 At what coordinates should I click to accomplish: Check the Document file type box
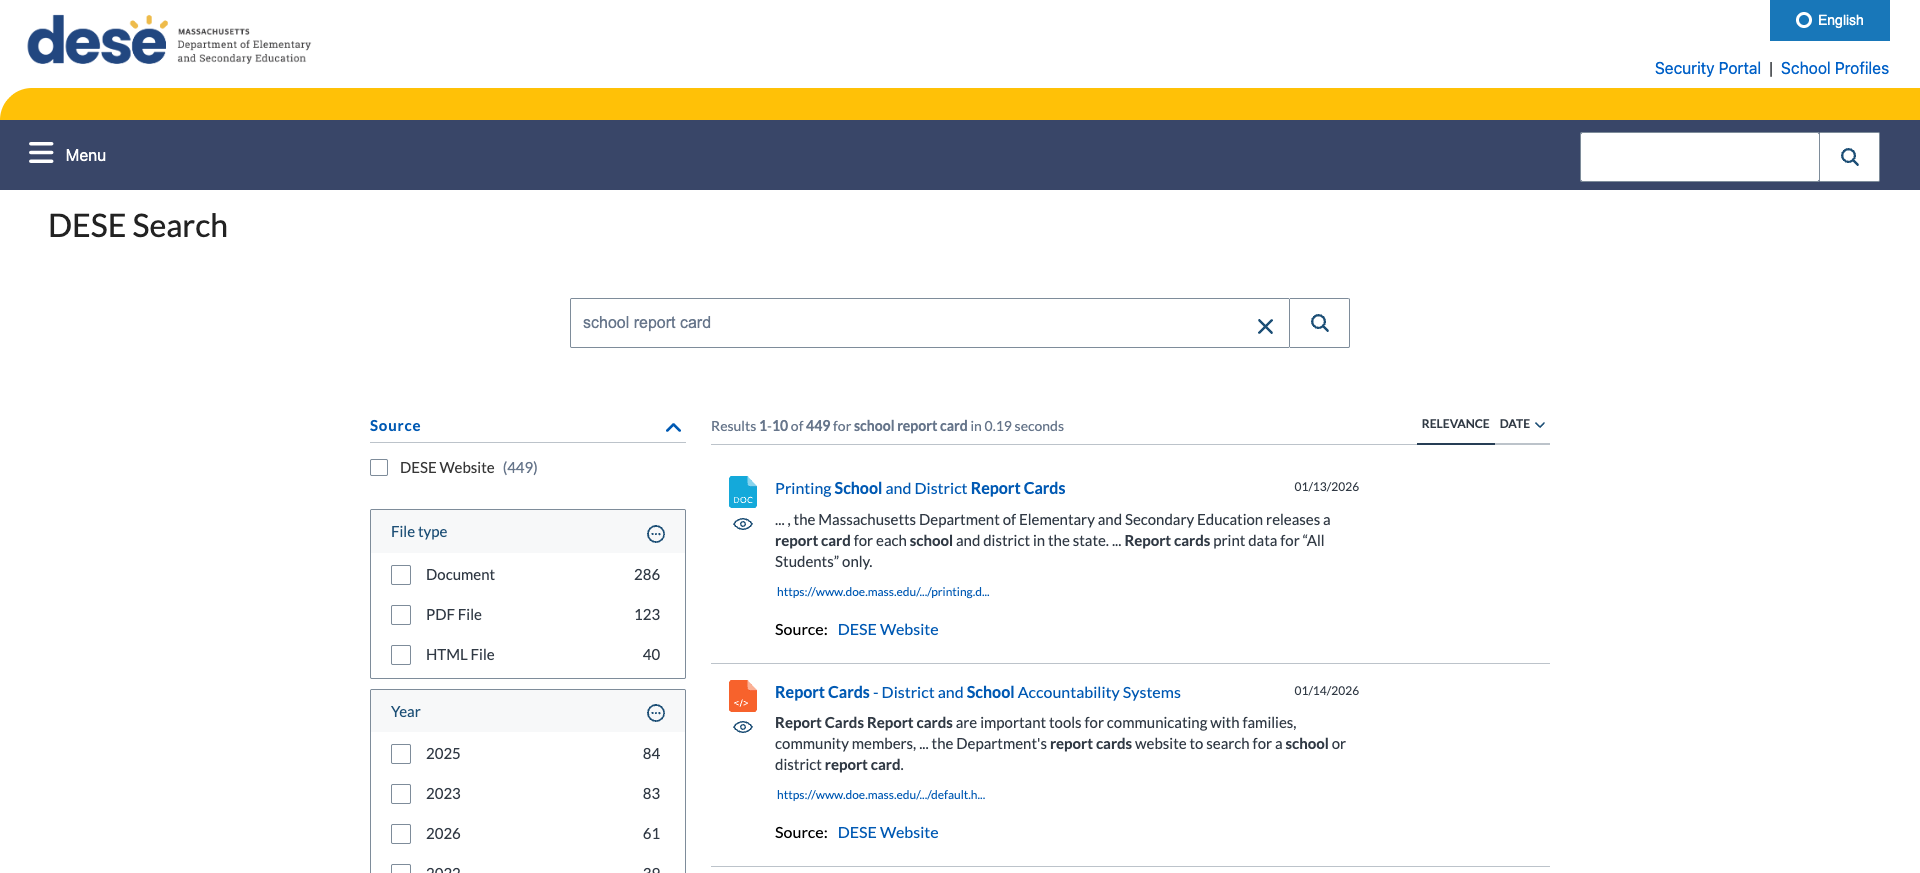(401, 575)
